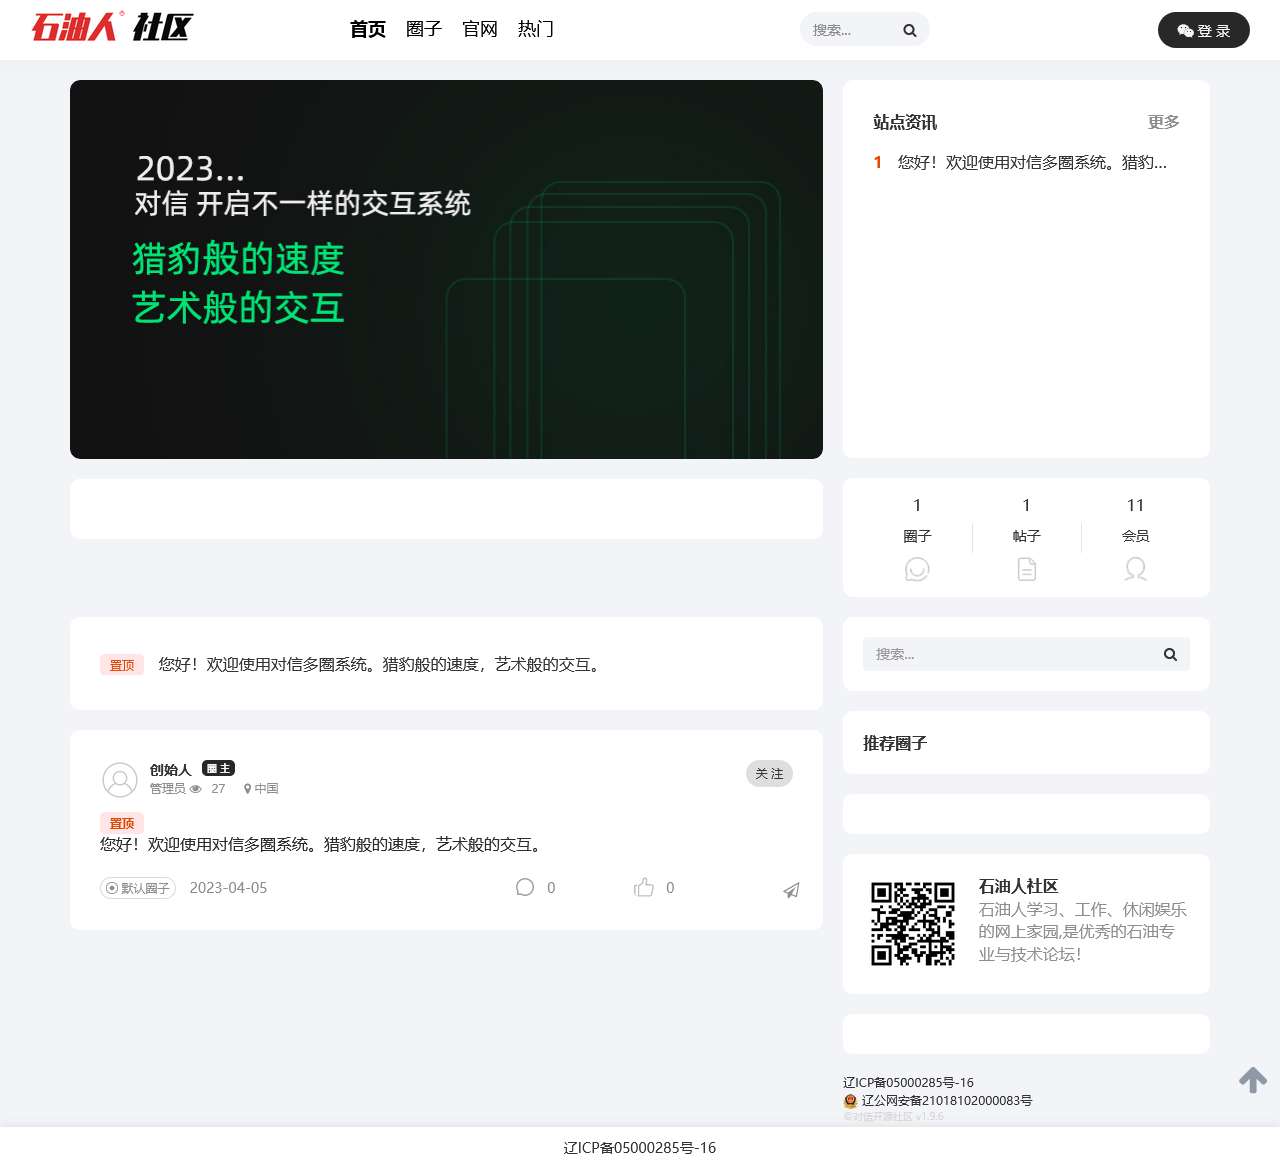Click the 登录 button
Viewport: 1280px width, 1167px height.
pyautogui.click(x=1204, y=30)
